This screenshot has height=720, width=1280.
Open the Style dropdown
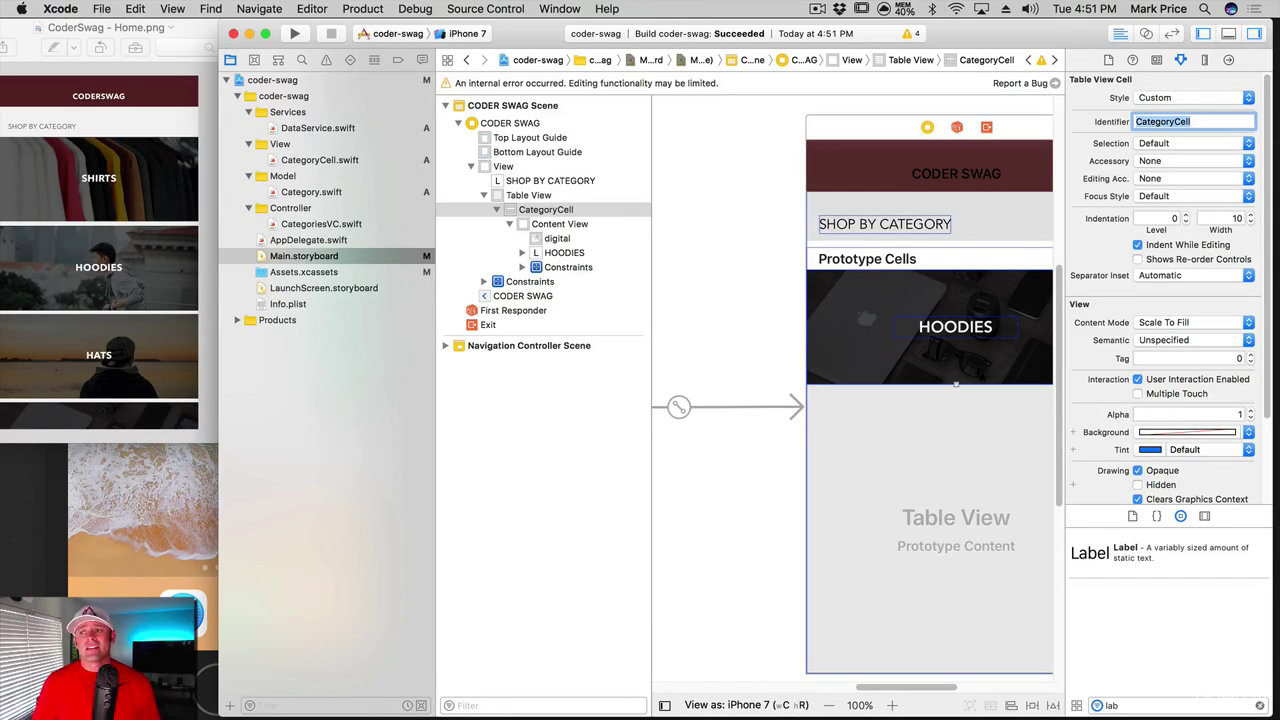(1195, 98)
